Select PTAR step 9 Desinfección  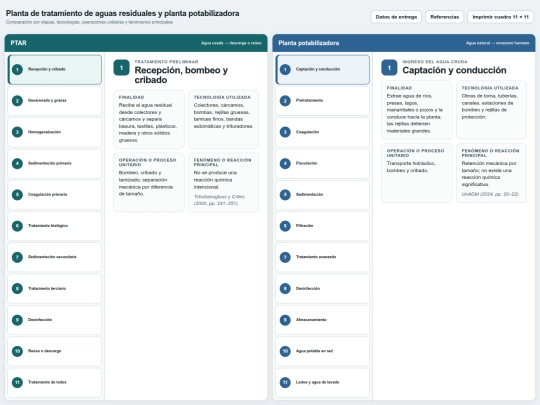click(55, 320)
